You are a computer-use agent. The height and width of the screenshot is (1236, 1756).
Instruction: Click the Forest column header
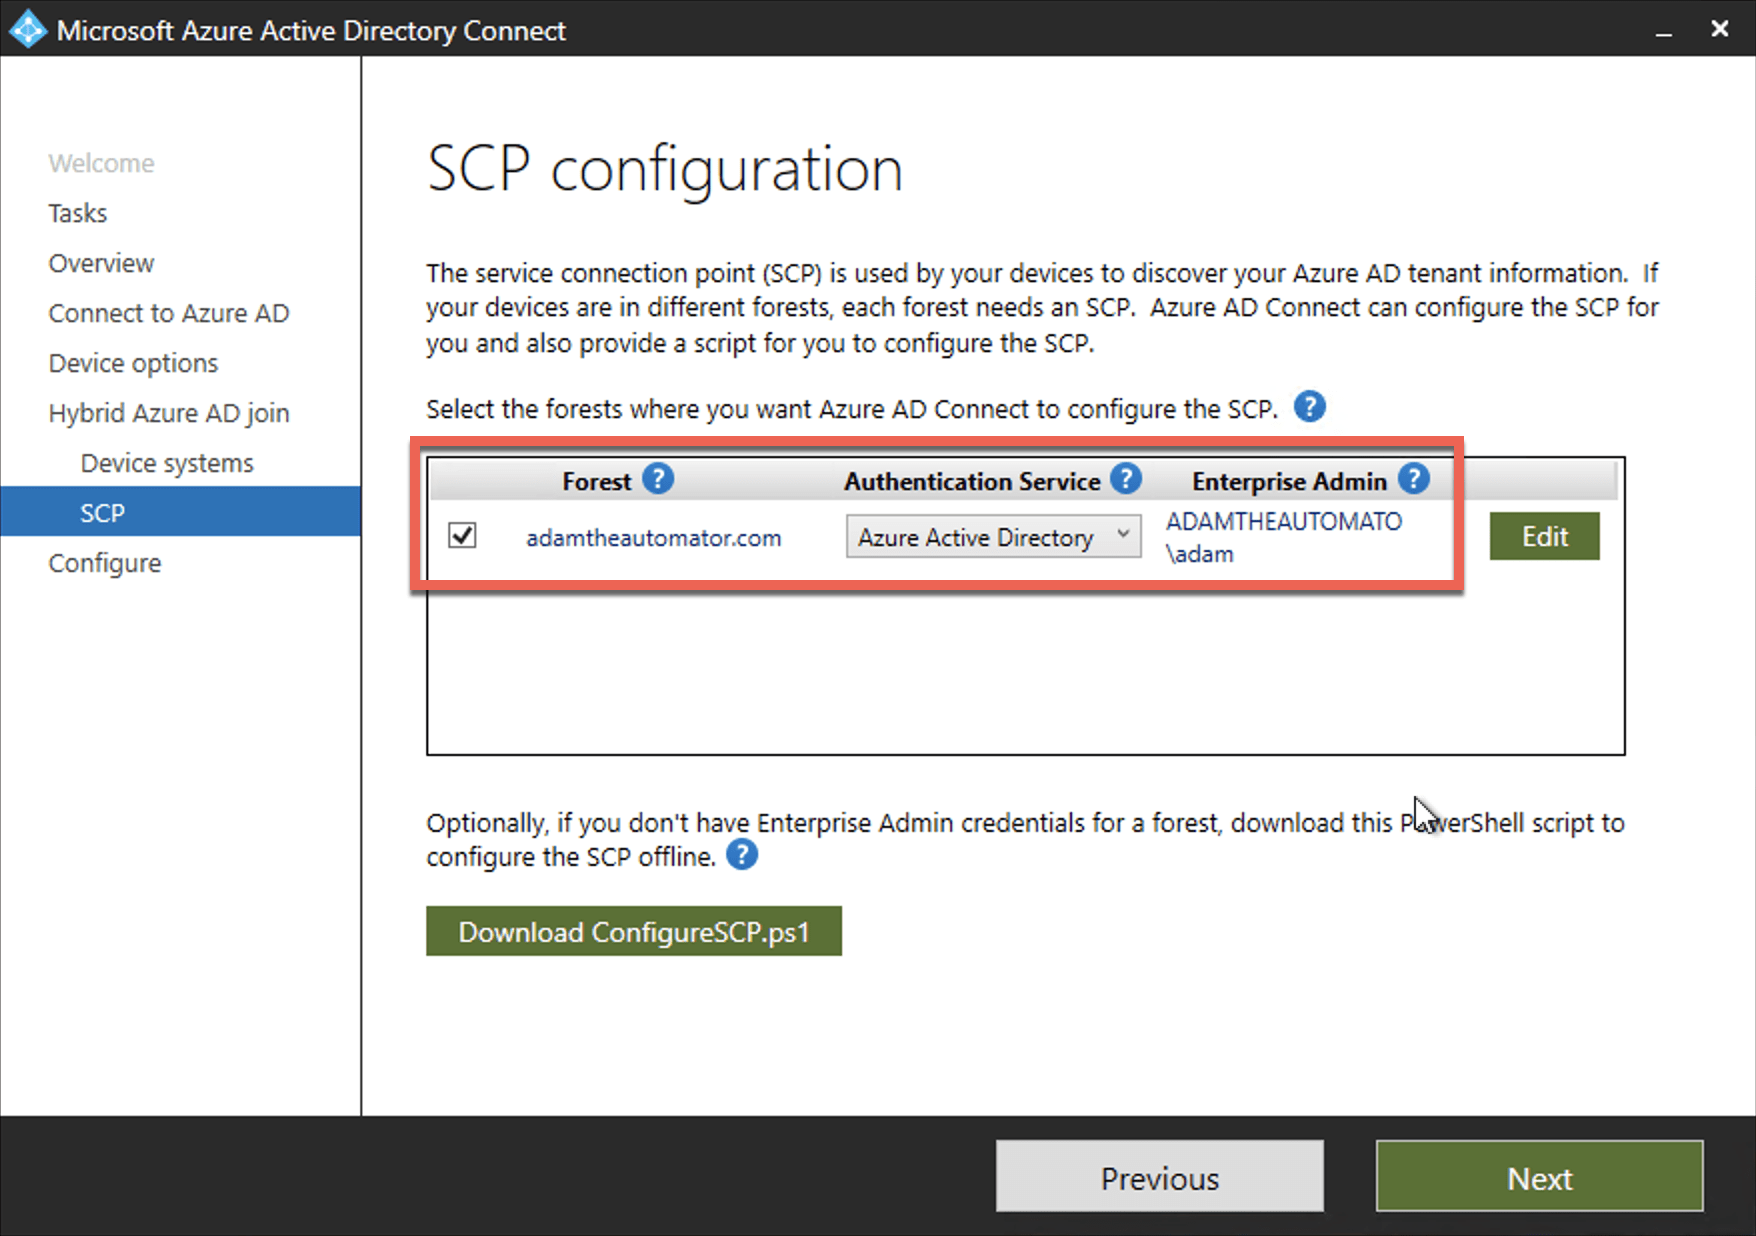597,481
